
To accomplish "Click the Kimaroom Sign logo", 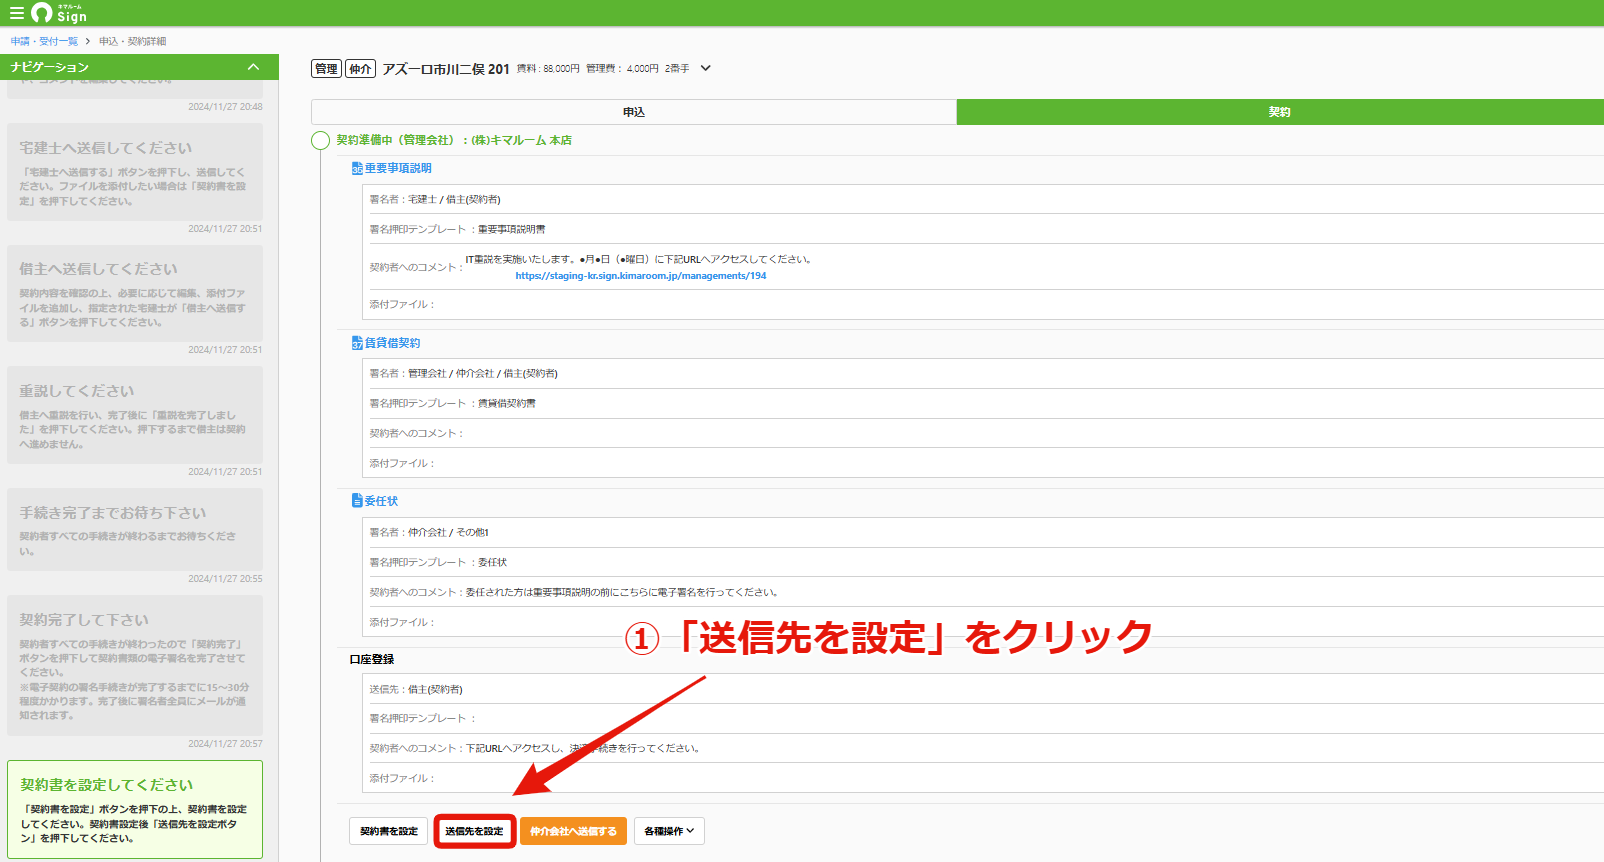I will [x=59, y=13].
